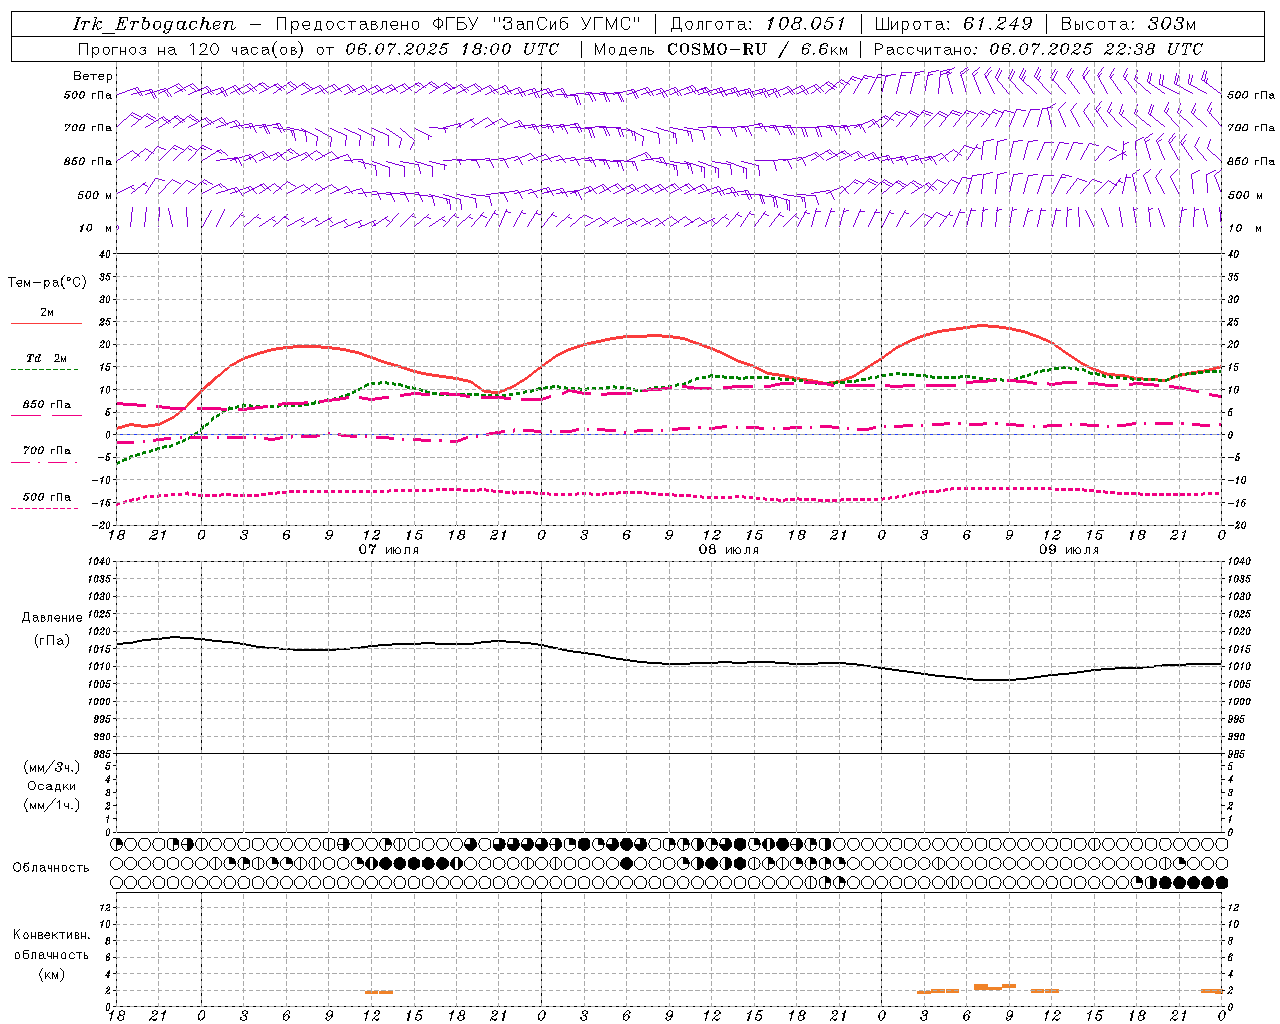Click the 08 июля date label
Viewport: 1280px width, 1024px height.
(x=729, y=550)
